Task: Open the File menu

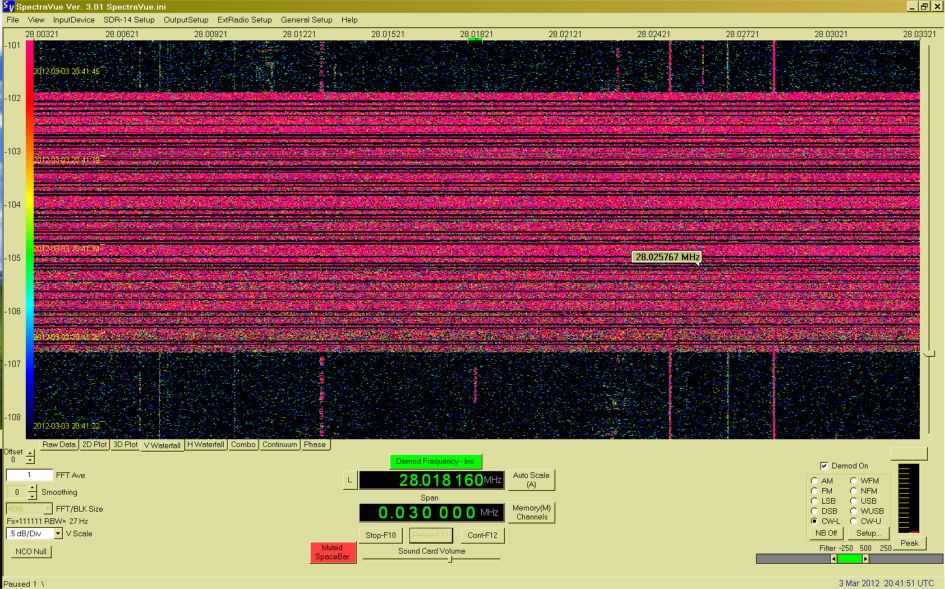Action: [13, 20]
